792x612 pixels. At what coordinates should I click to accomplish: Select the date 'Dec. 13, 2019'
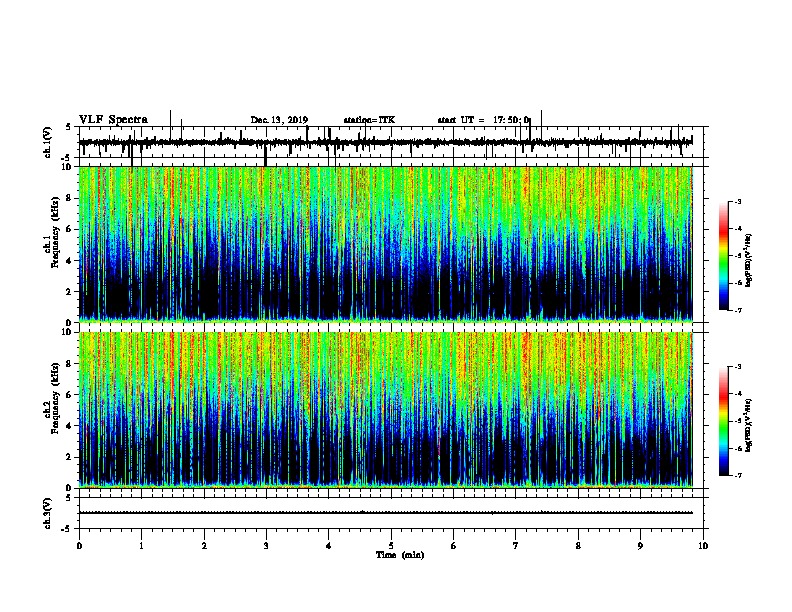279,120
